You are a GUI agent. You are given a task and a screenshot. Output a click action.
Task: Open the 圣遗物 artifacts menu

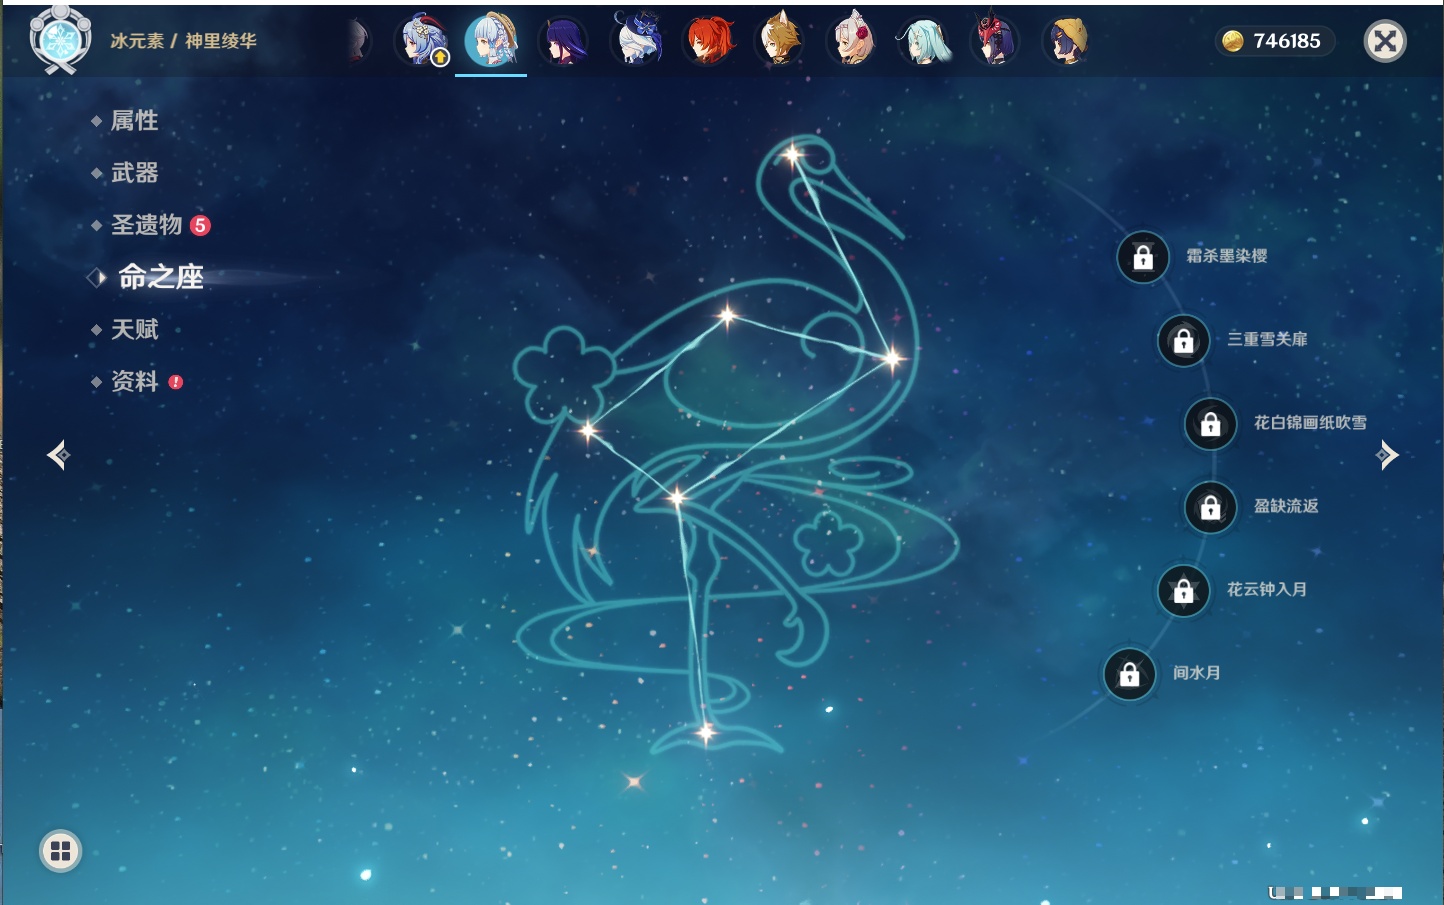[x=146, y=225]
